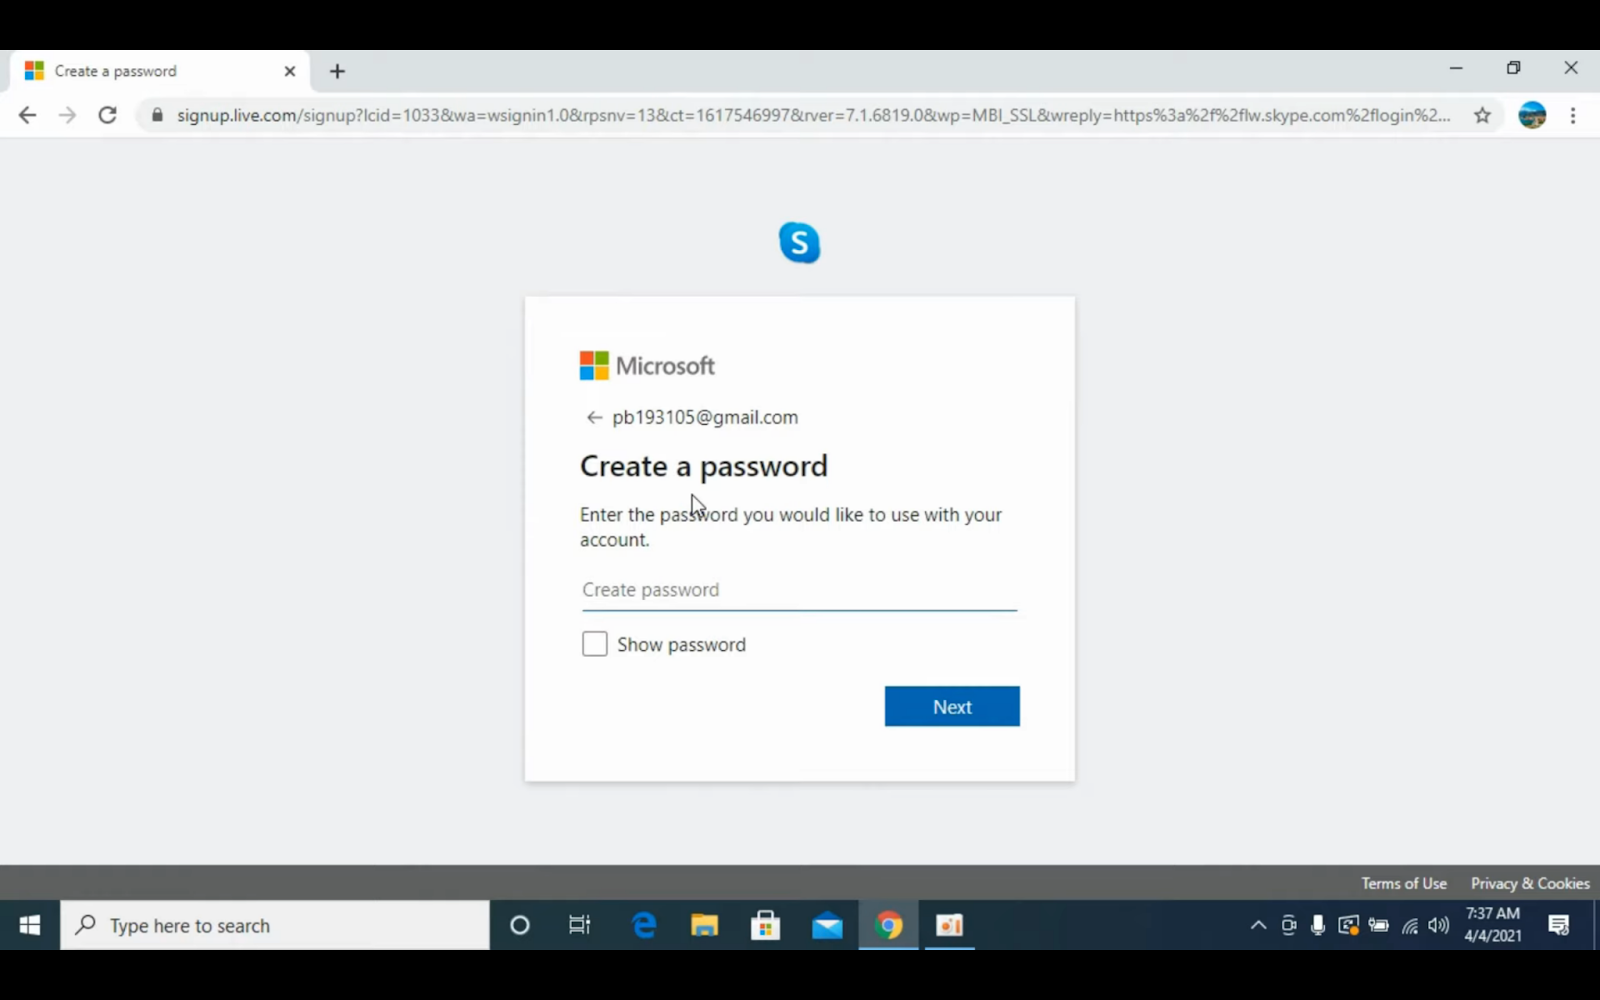Viewport: 1600px width, 1000px height.
Task: Open the Privacy & Cookies link
Action: (1530, 883)
